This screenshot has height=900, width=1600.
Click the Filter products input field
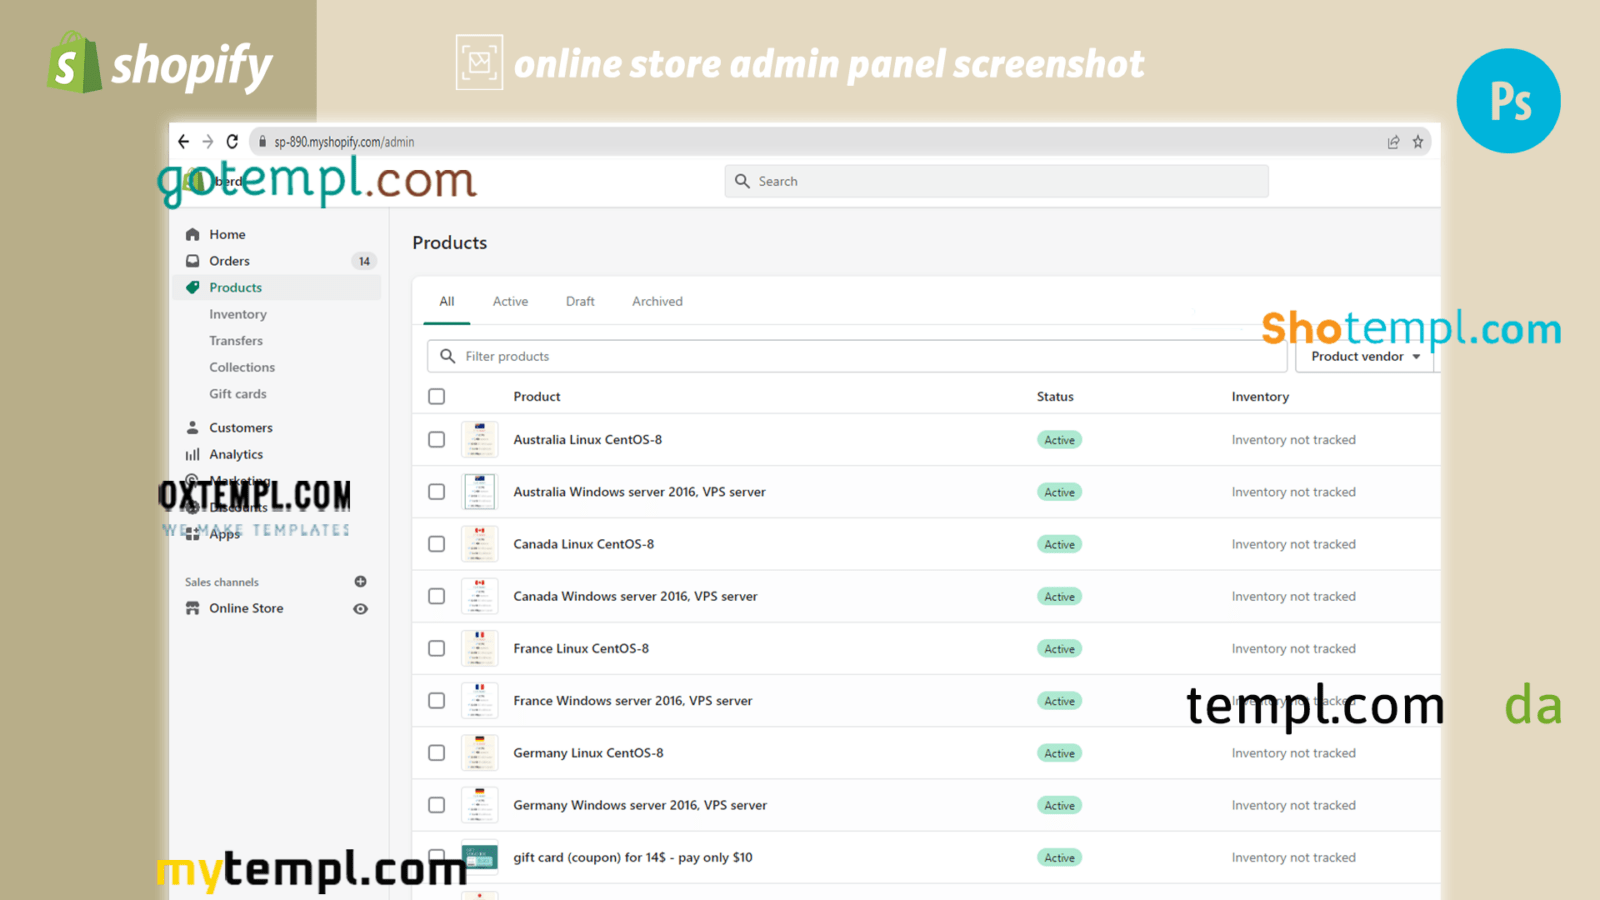tap(860, 356)
